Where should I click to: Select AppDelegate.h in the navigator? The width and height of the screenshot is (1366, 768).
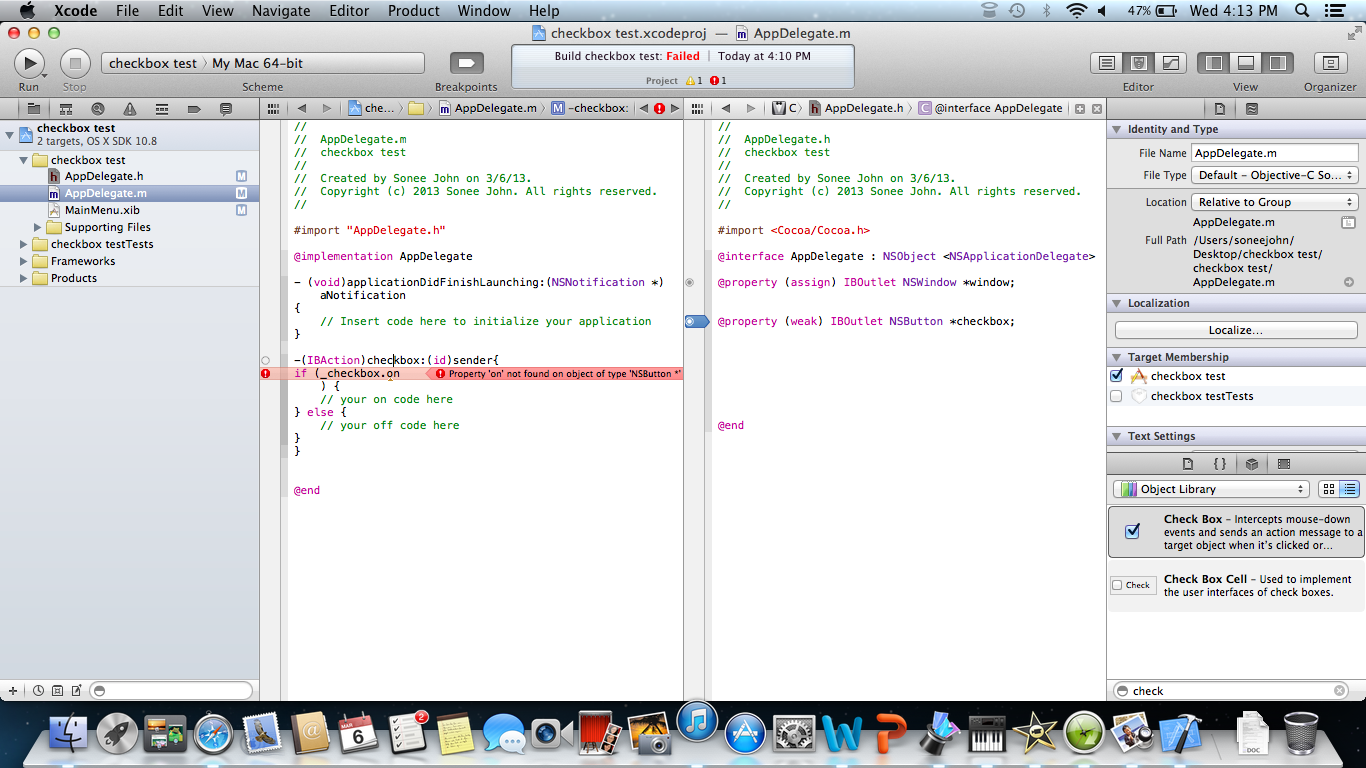(x=103, y=177)
